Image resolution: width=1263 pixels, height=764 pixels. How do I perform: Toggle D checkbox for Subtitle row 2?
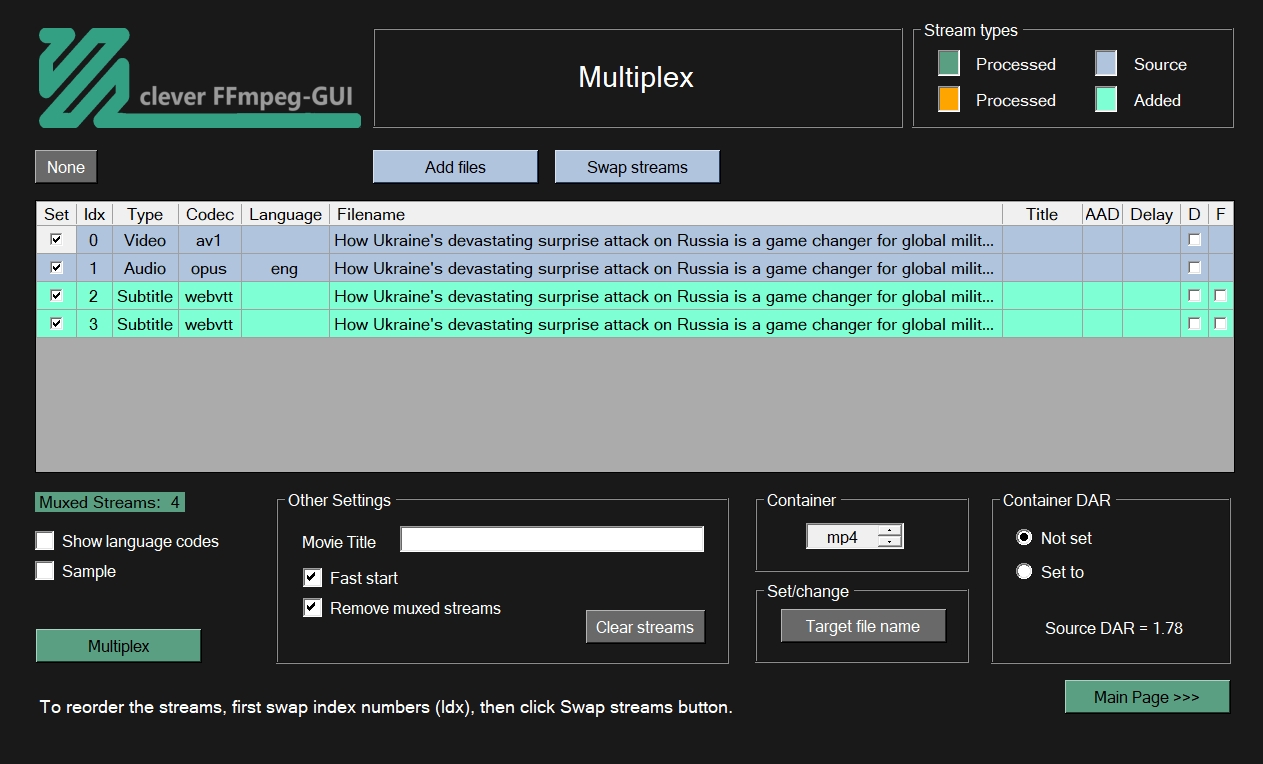[x=1194, y=296]
